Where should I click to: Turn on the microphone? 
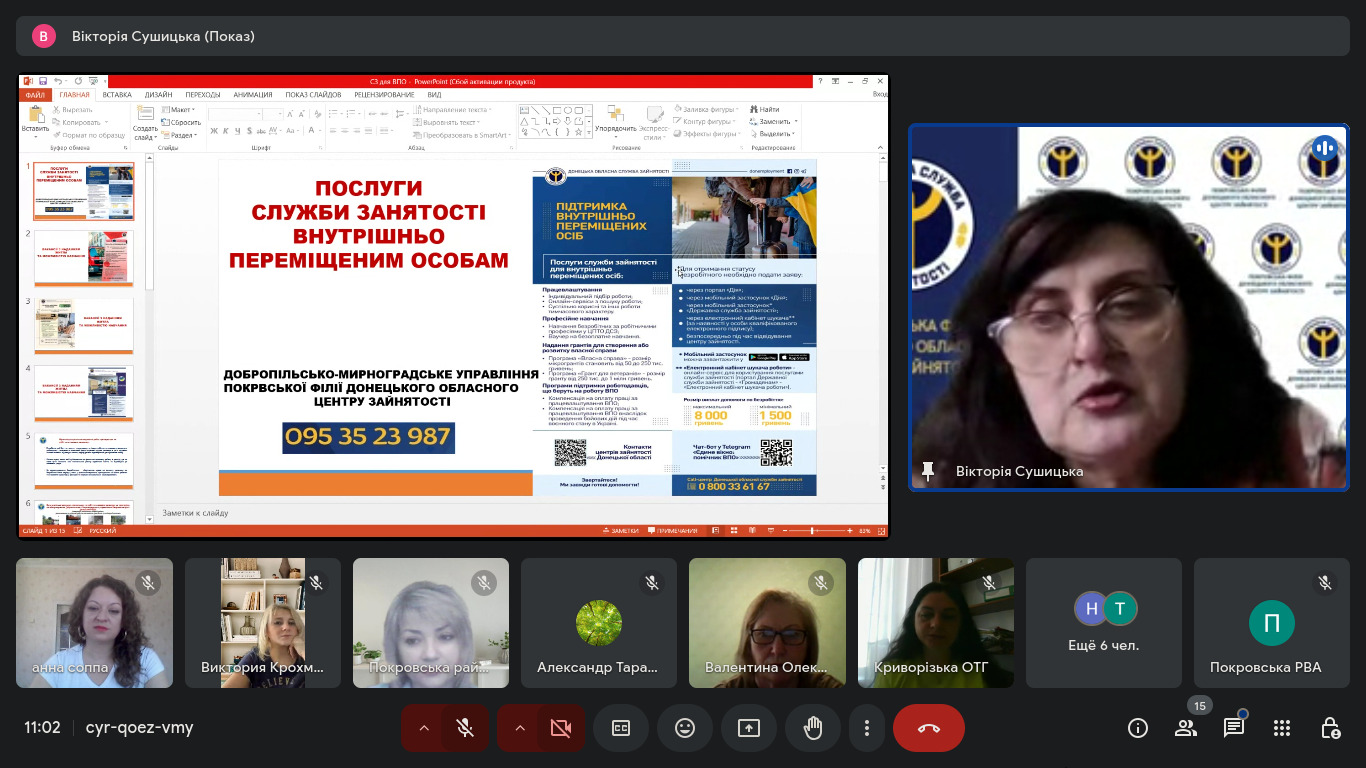coord(465,728)
